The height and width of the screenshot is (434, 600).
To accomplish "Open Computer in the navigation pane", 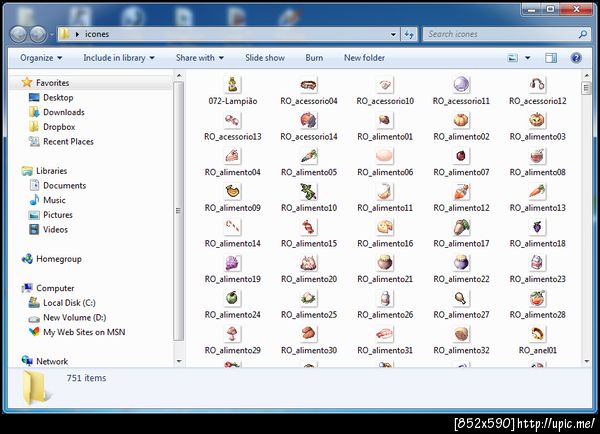I will (x=55, y=288).
